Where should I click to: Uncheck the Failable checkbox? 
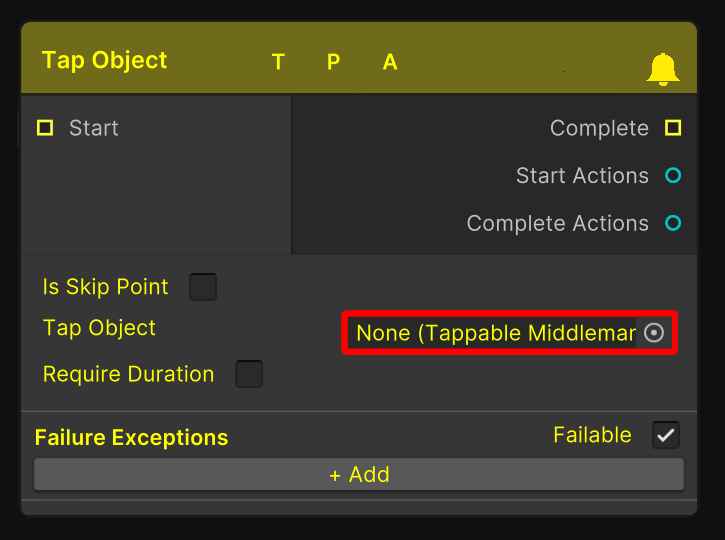tap(666, 435)
